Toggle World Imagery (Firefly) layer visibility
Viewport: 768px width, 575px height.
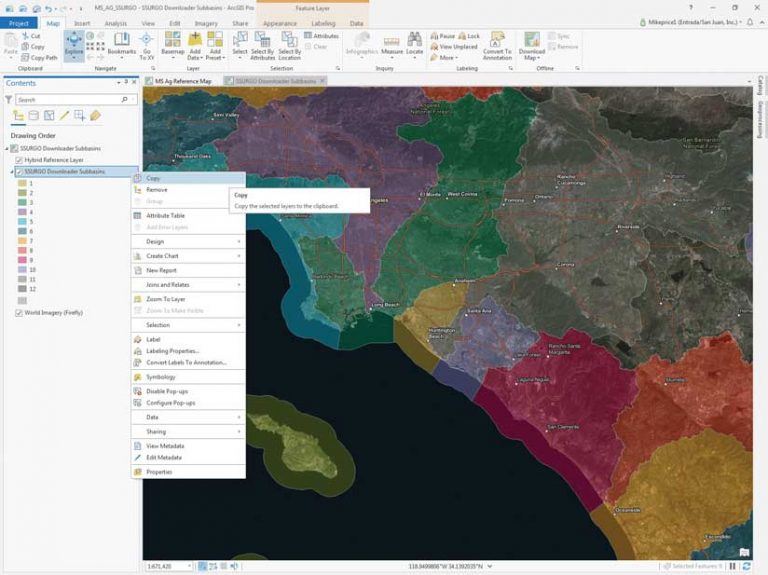click(20, 312)
